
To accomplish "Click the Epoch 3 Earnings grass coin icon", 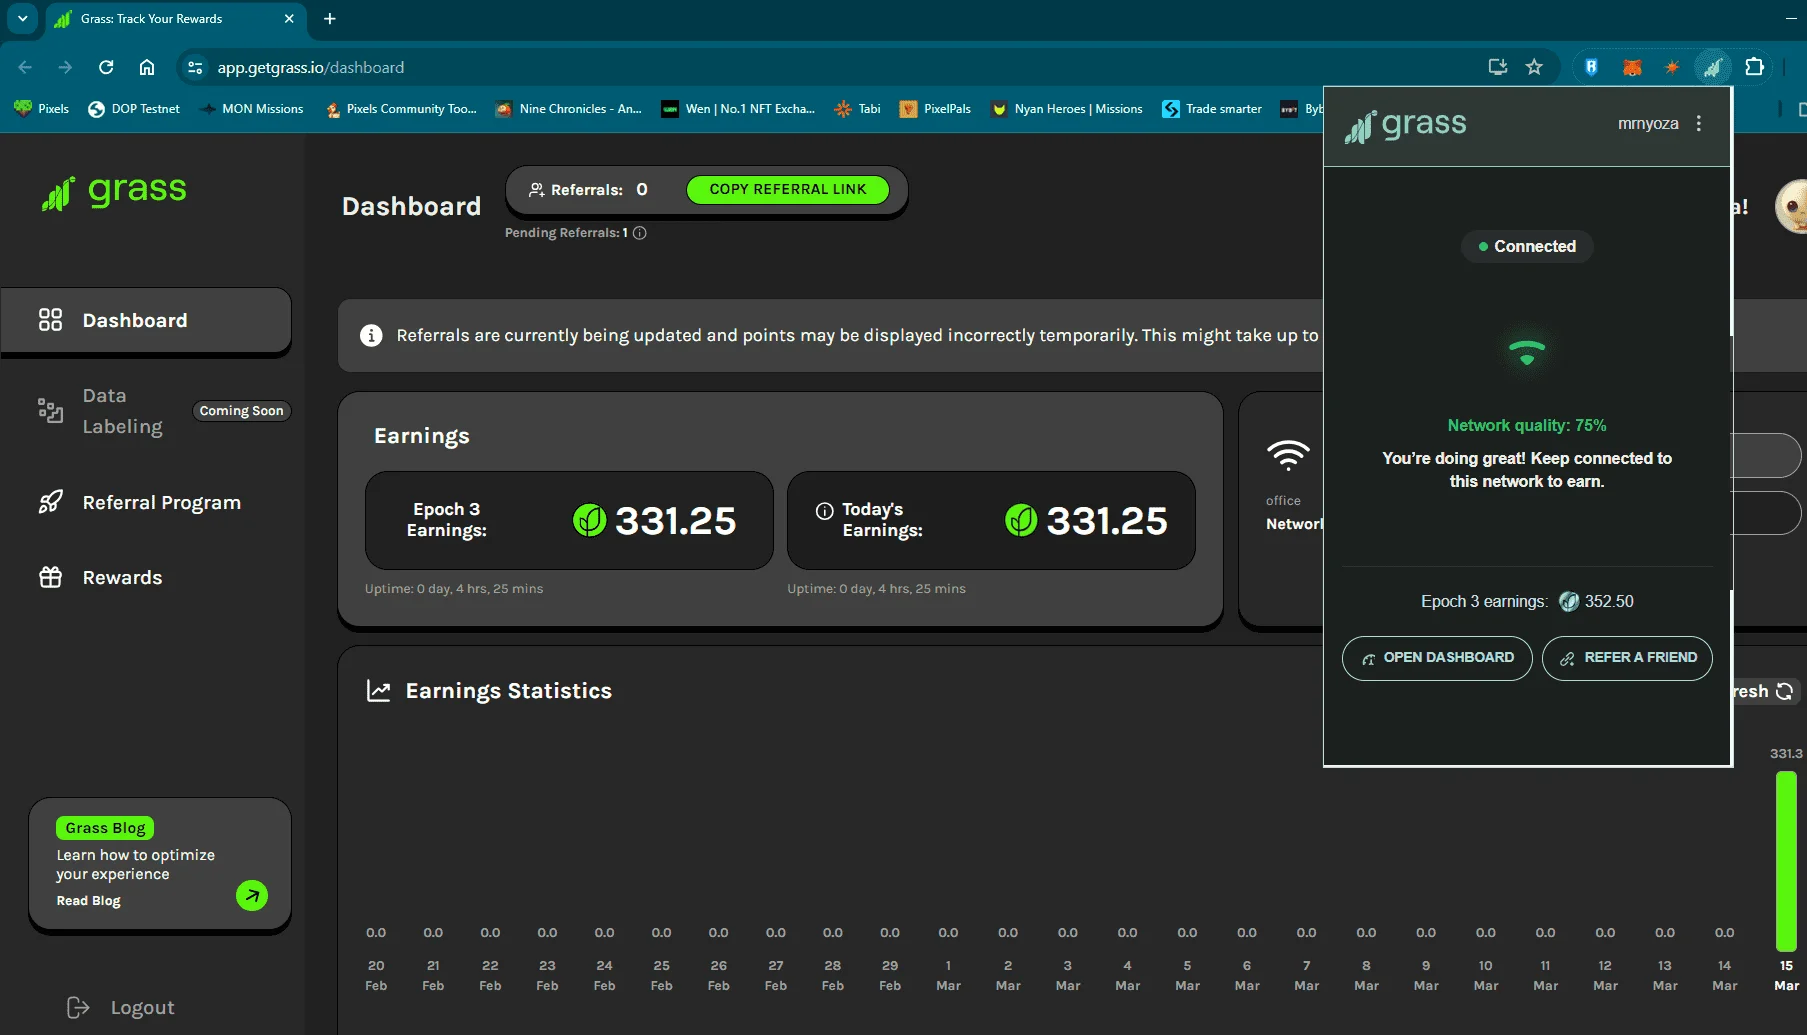I will [589, 520].
